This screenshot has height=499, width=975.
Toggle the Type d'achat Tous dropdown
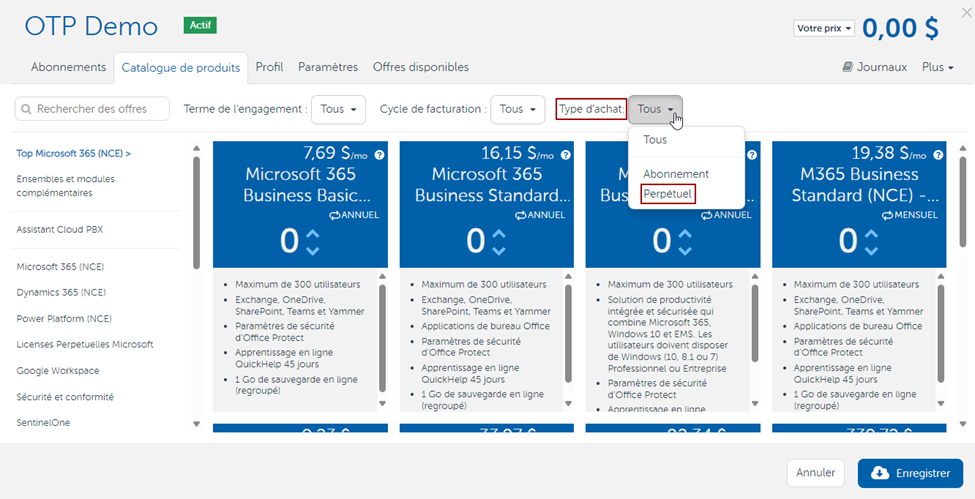pos(655,110)
